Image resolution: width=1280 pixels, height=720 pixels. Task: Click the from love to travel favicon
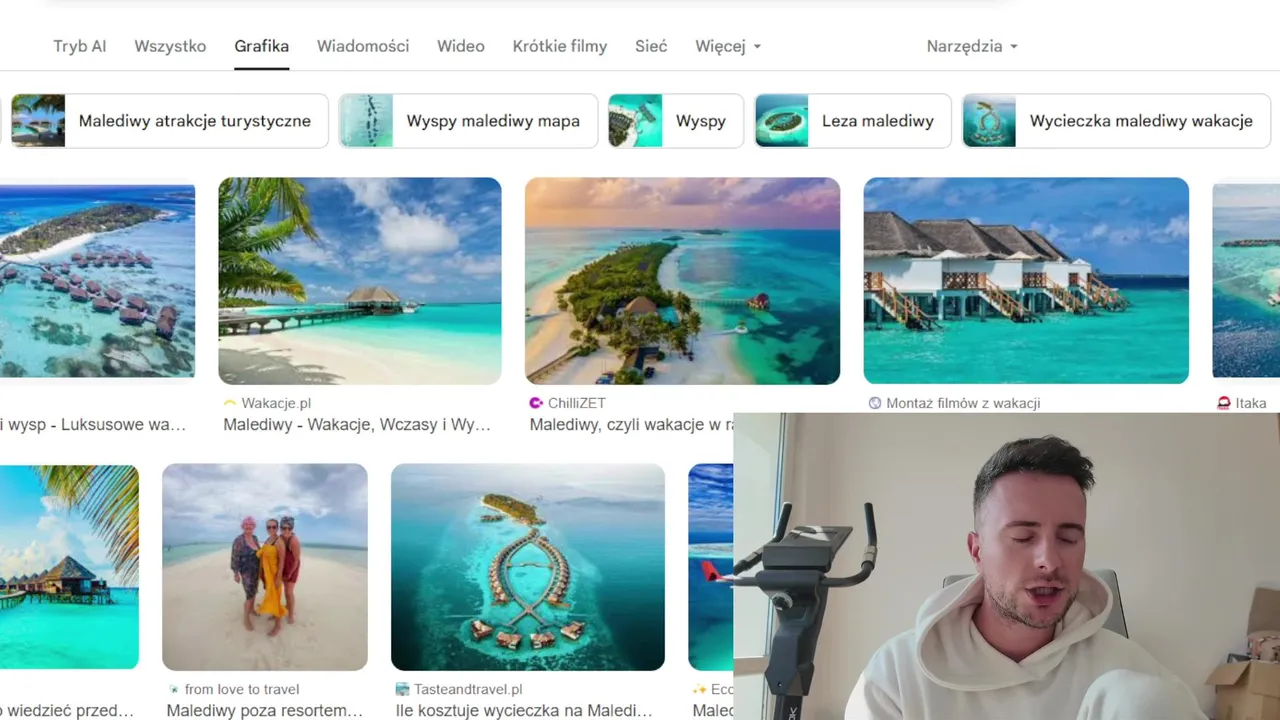[174, 689]
